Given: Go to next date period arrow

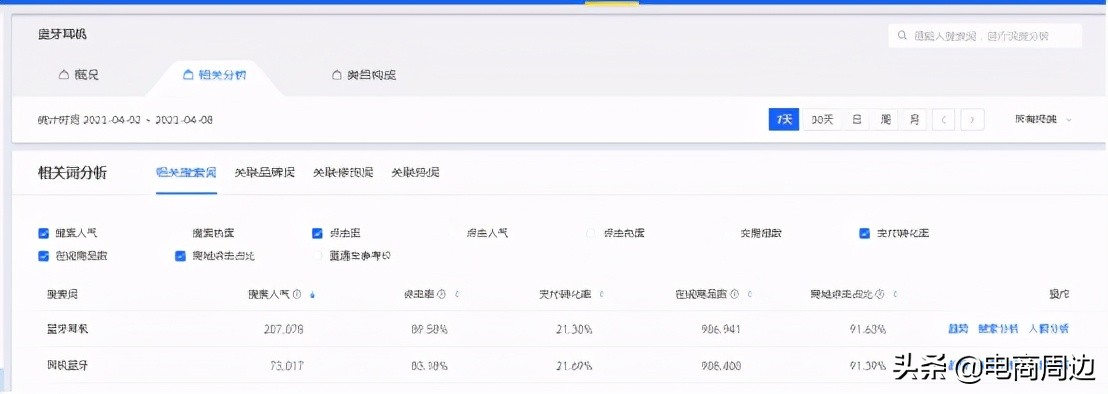Looking at the screenshot, I should pos(972,119).
